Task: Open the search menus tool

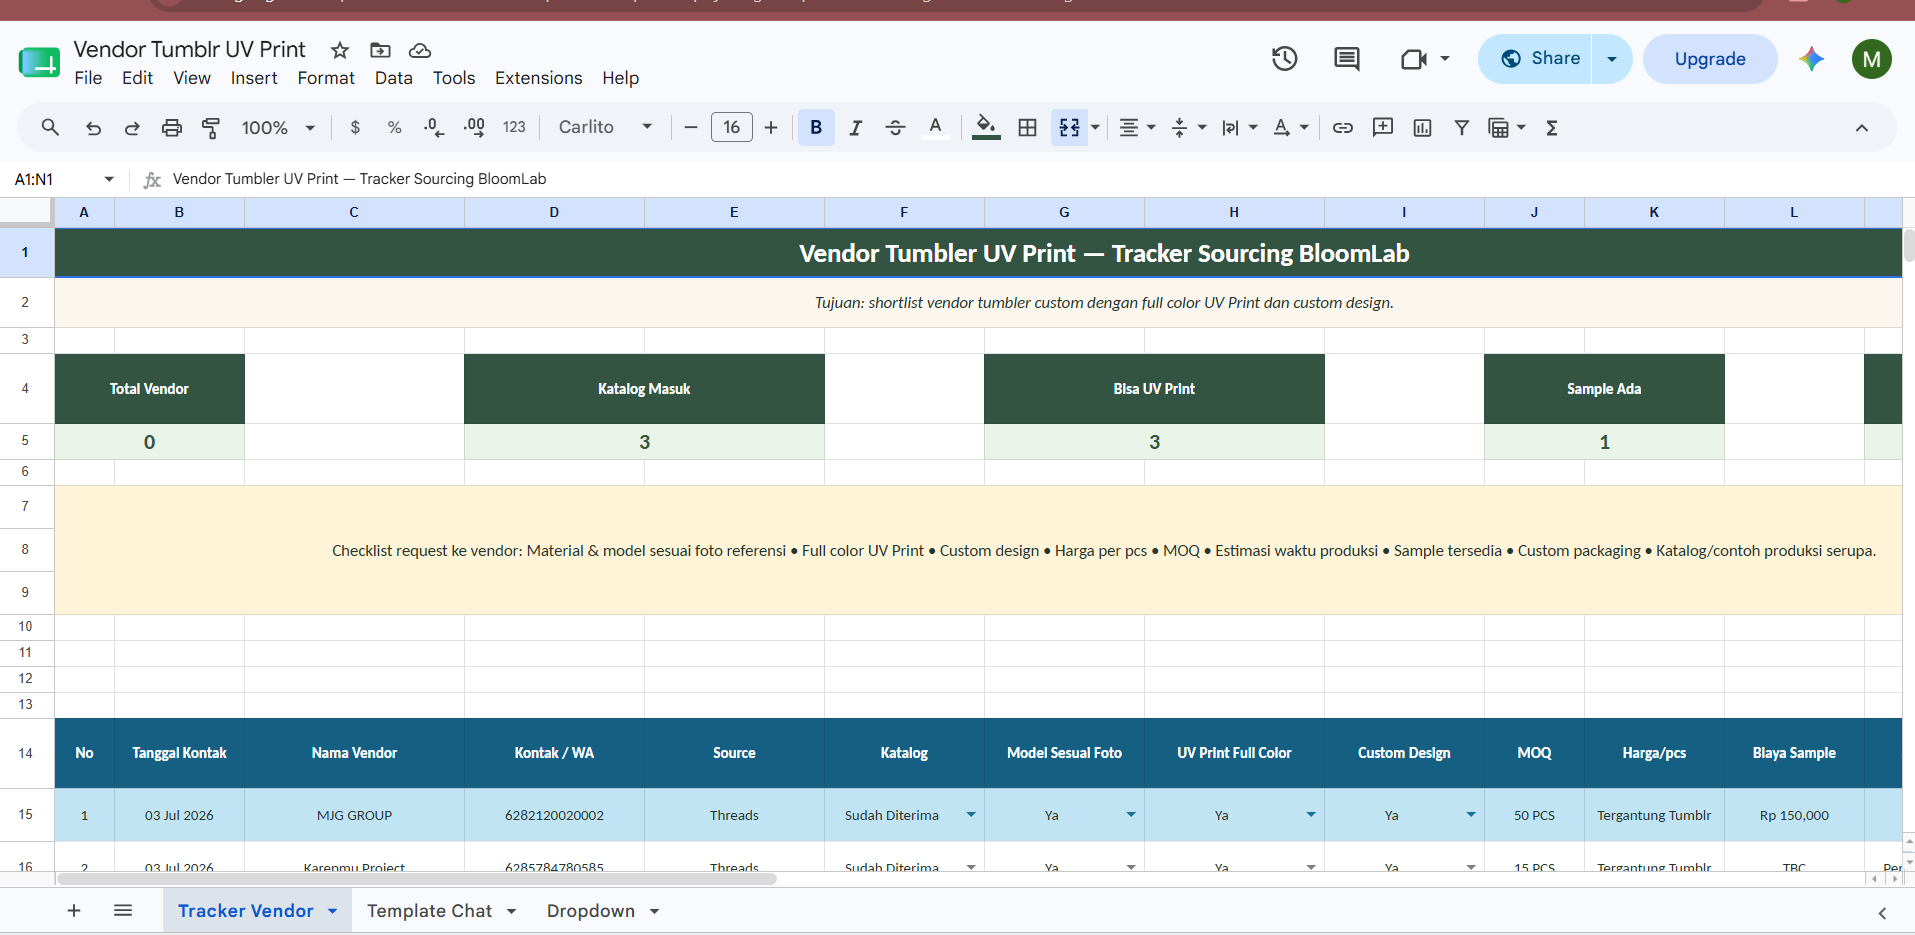Action: click(x=50, y=128)
